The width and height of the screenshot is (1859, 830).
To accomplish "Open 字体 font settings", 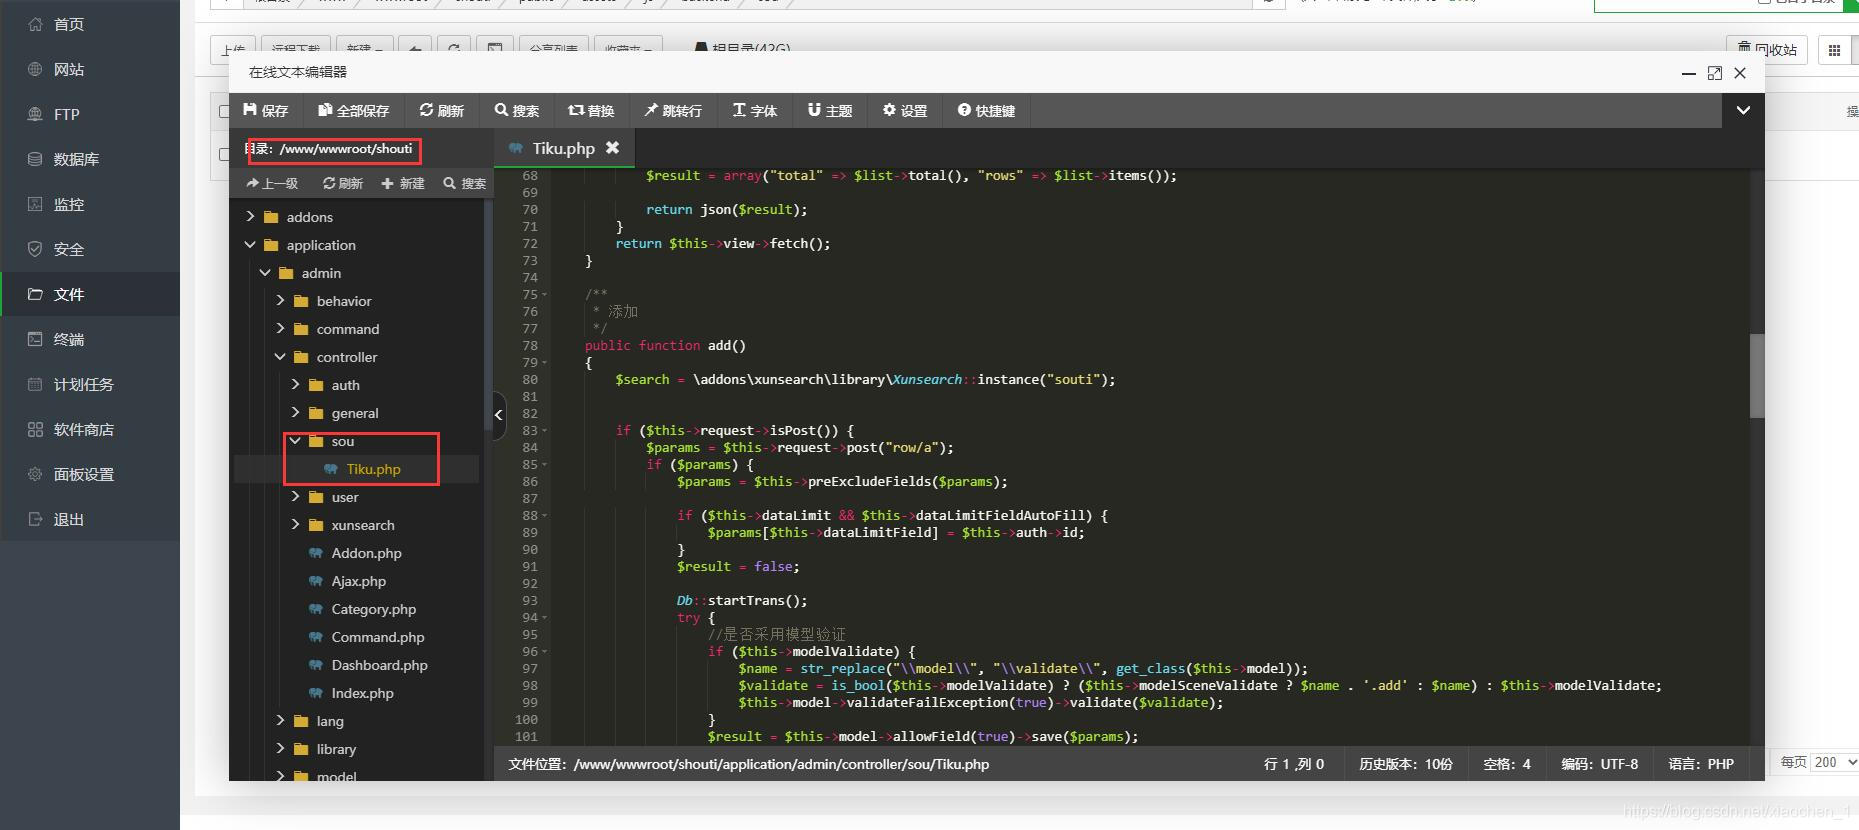I will pos(754,110).
